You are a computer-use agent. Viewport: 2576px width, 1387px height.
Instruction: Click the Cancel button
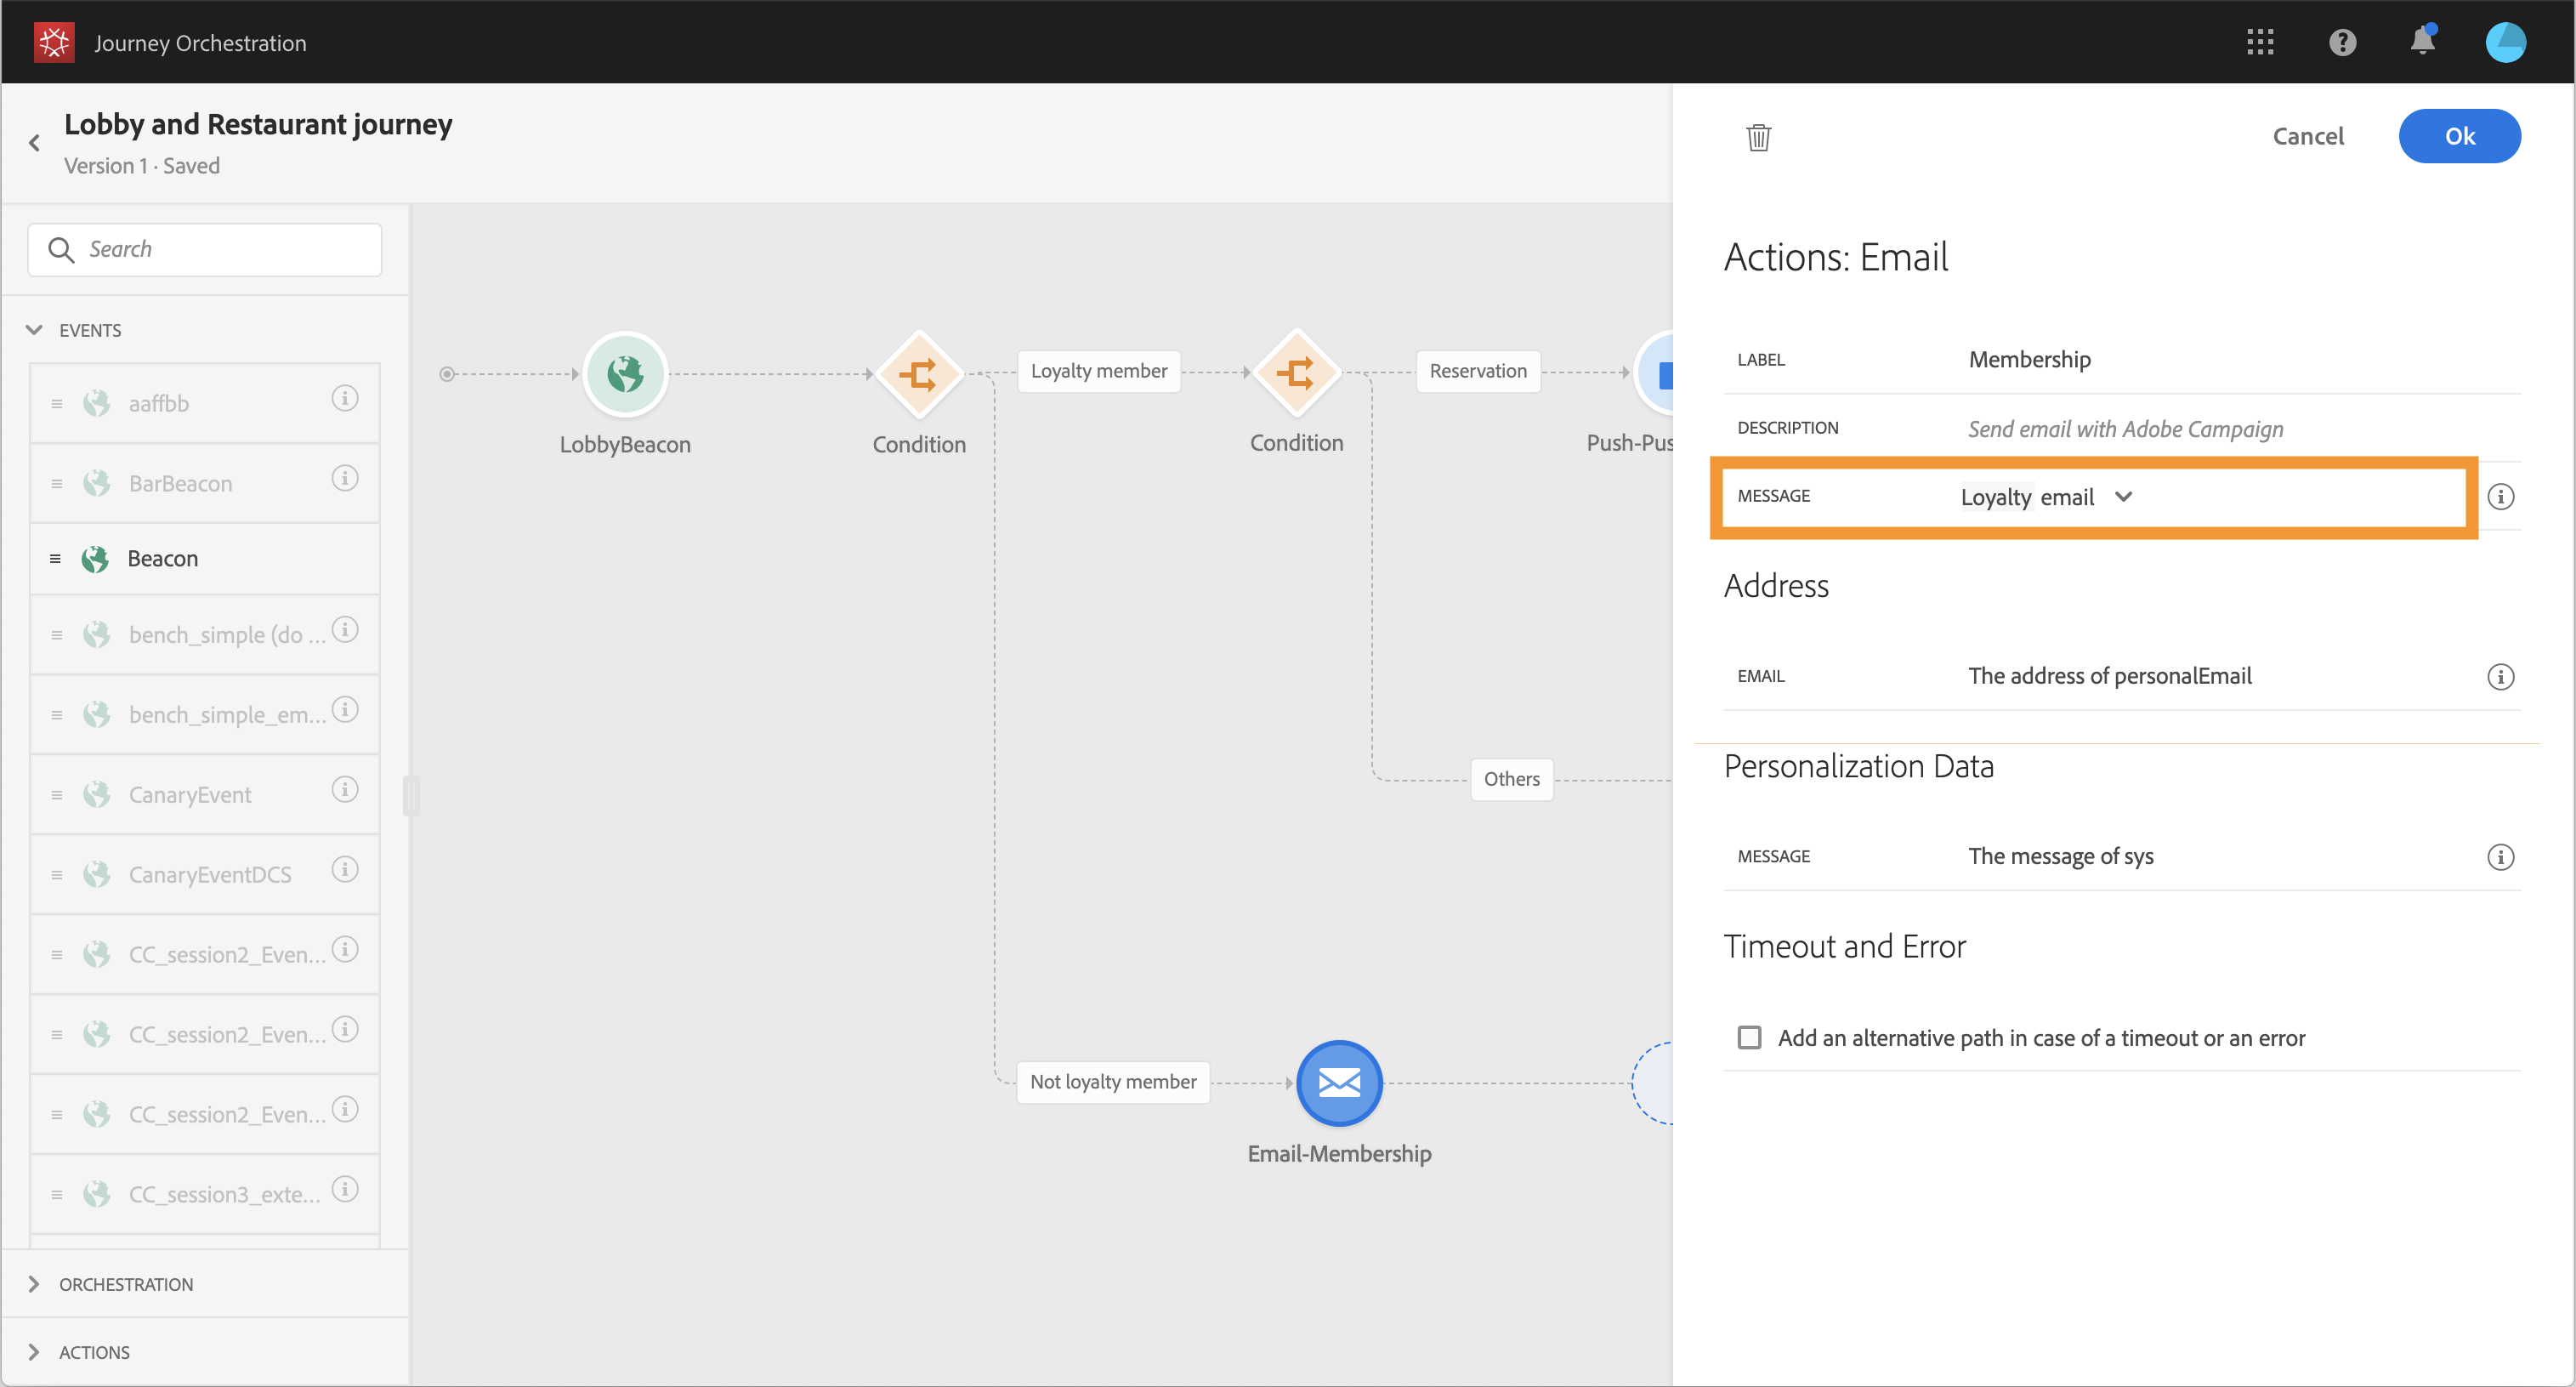click(2307, 136)
